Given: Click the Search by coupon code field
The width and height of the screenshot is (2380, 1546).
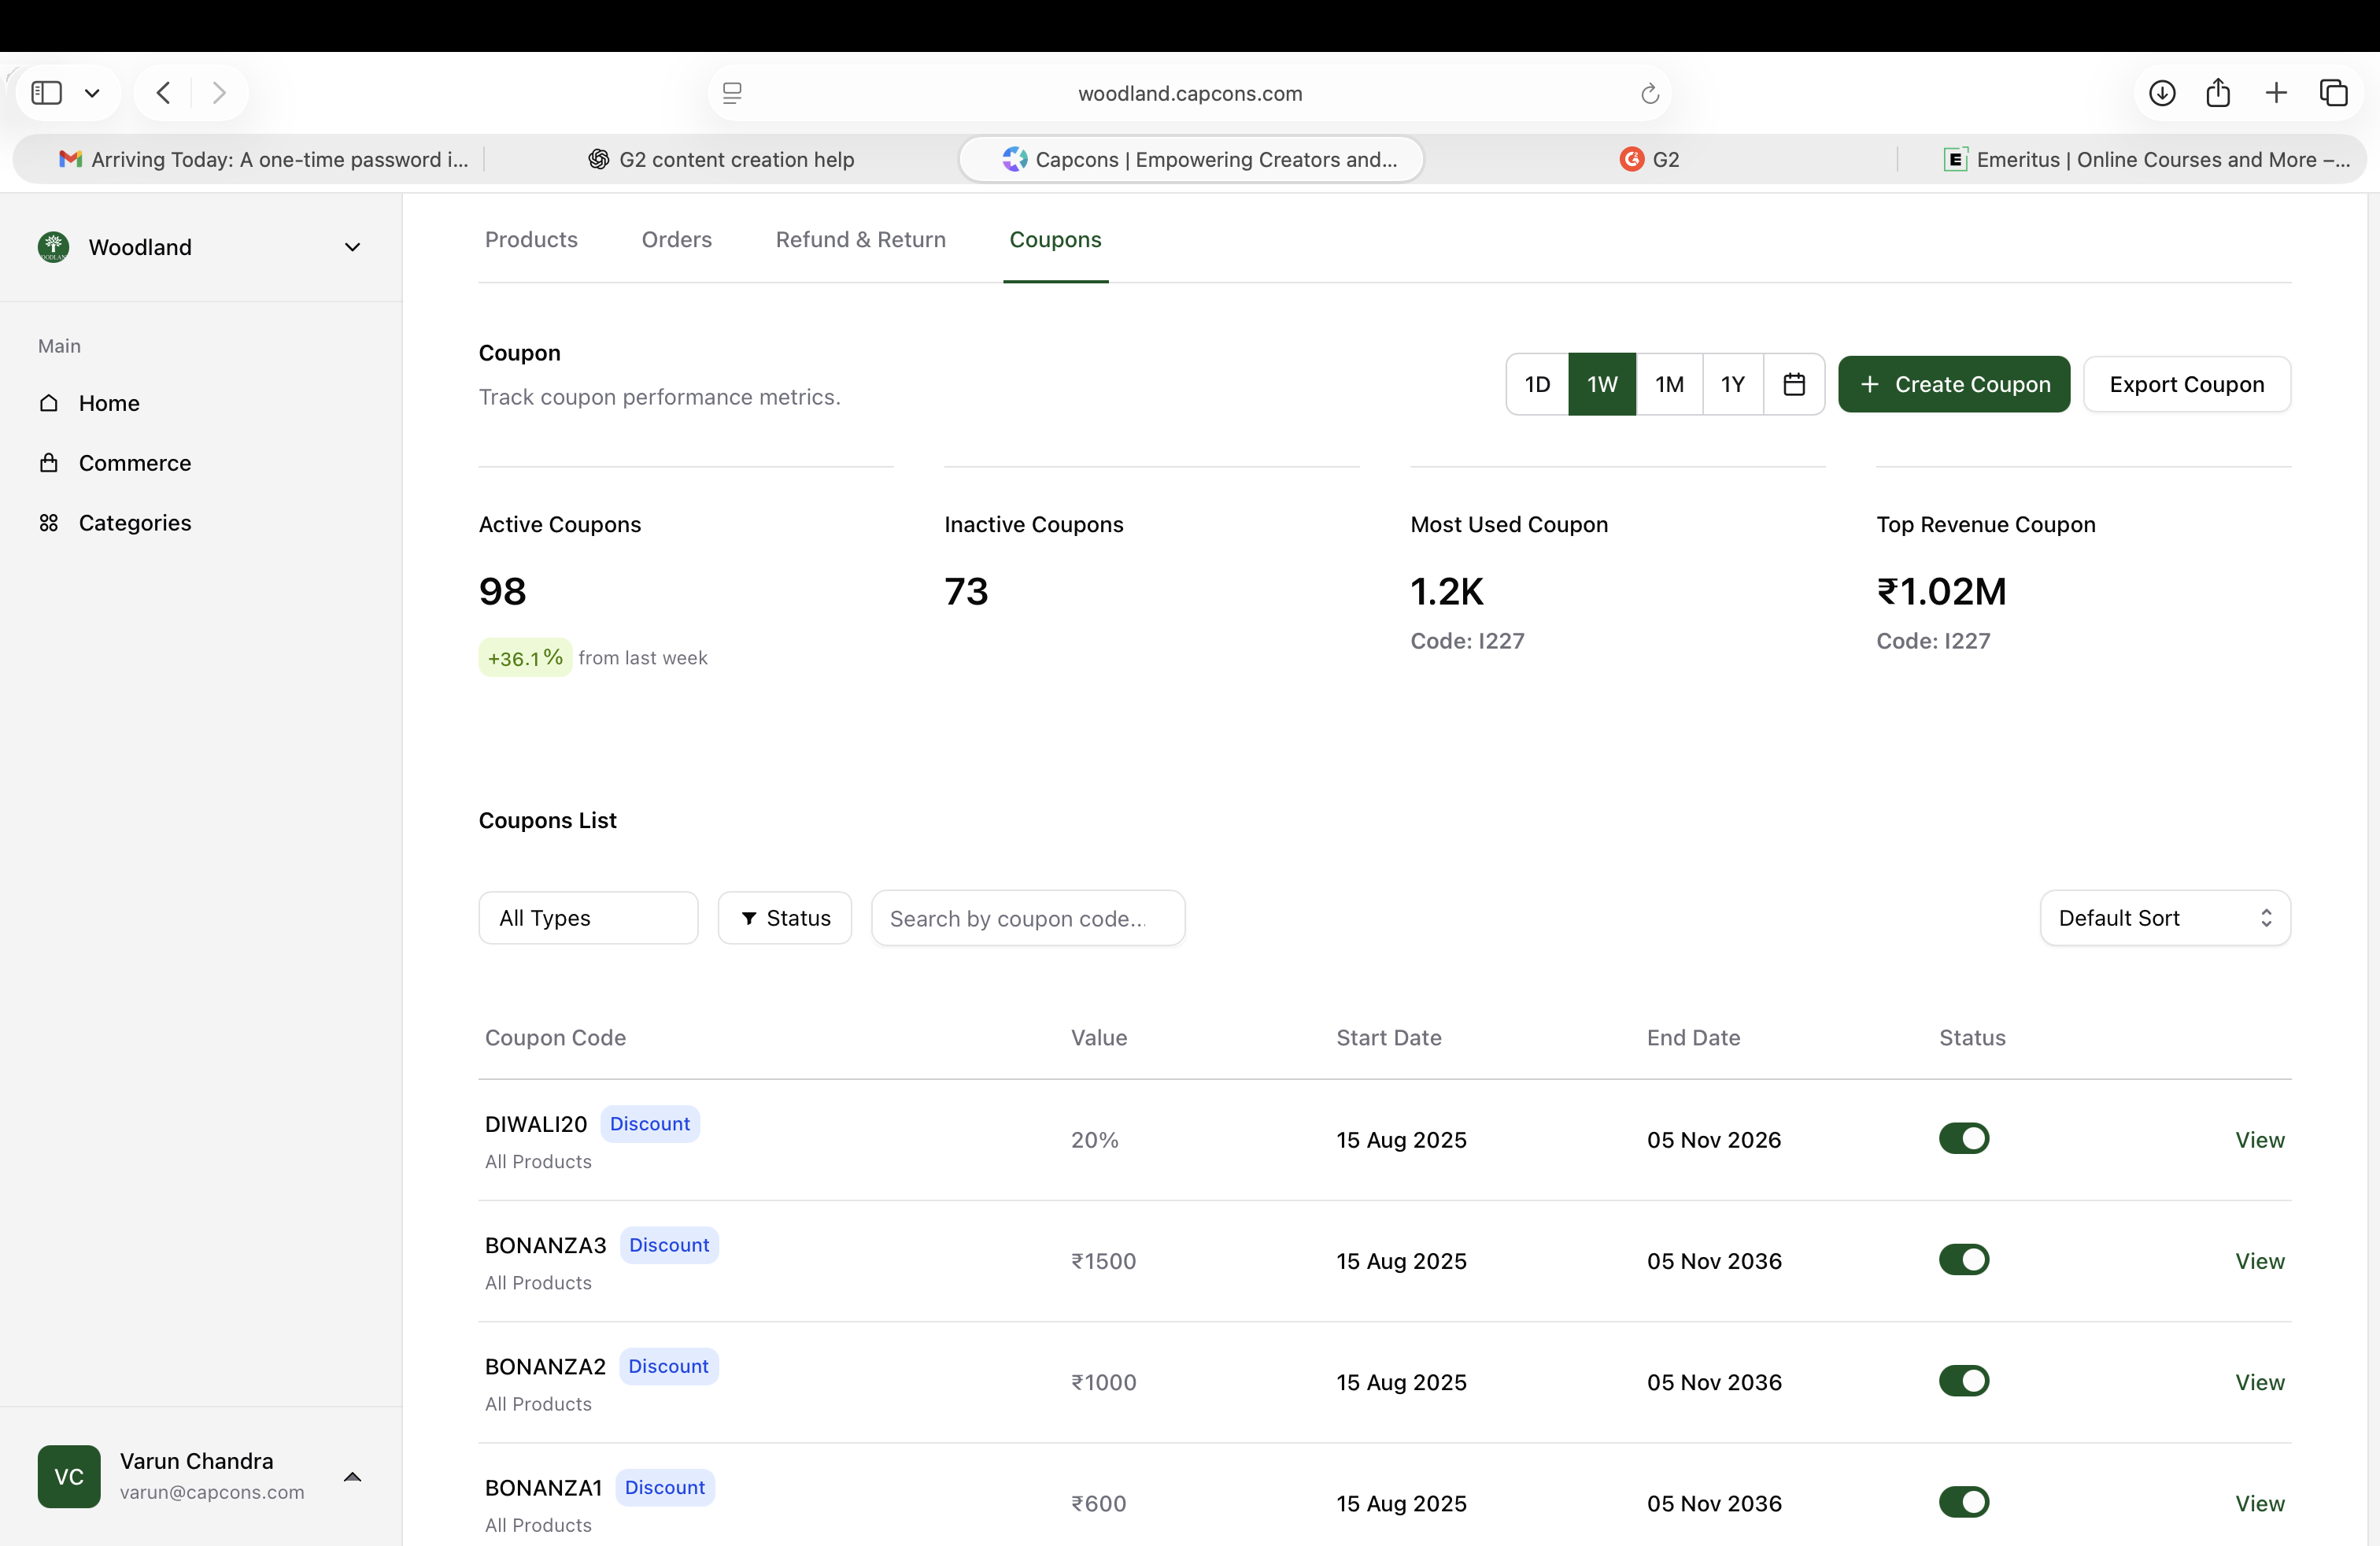Looking at the screenshot, I should [1027, 918].
